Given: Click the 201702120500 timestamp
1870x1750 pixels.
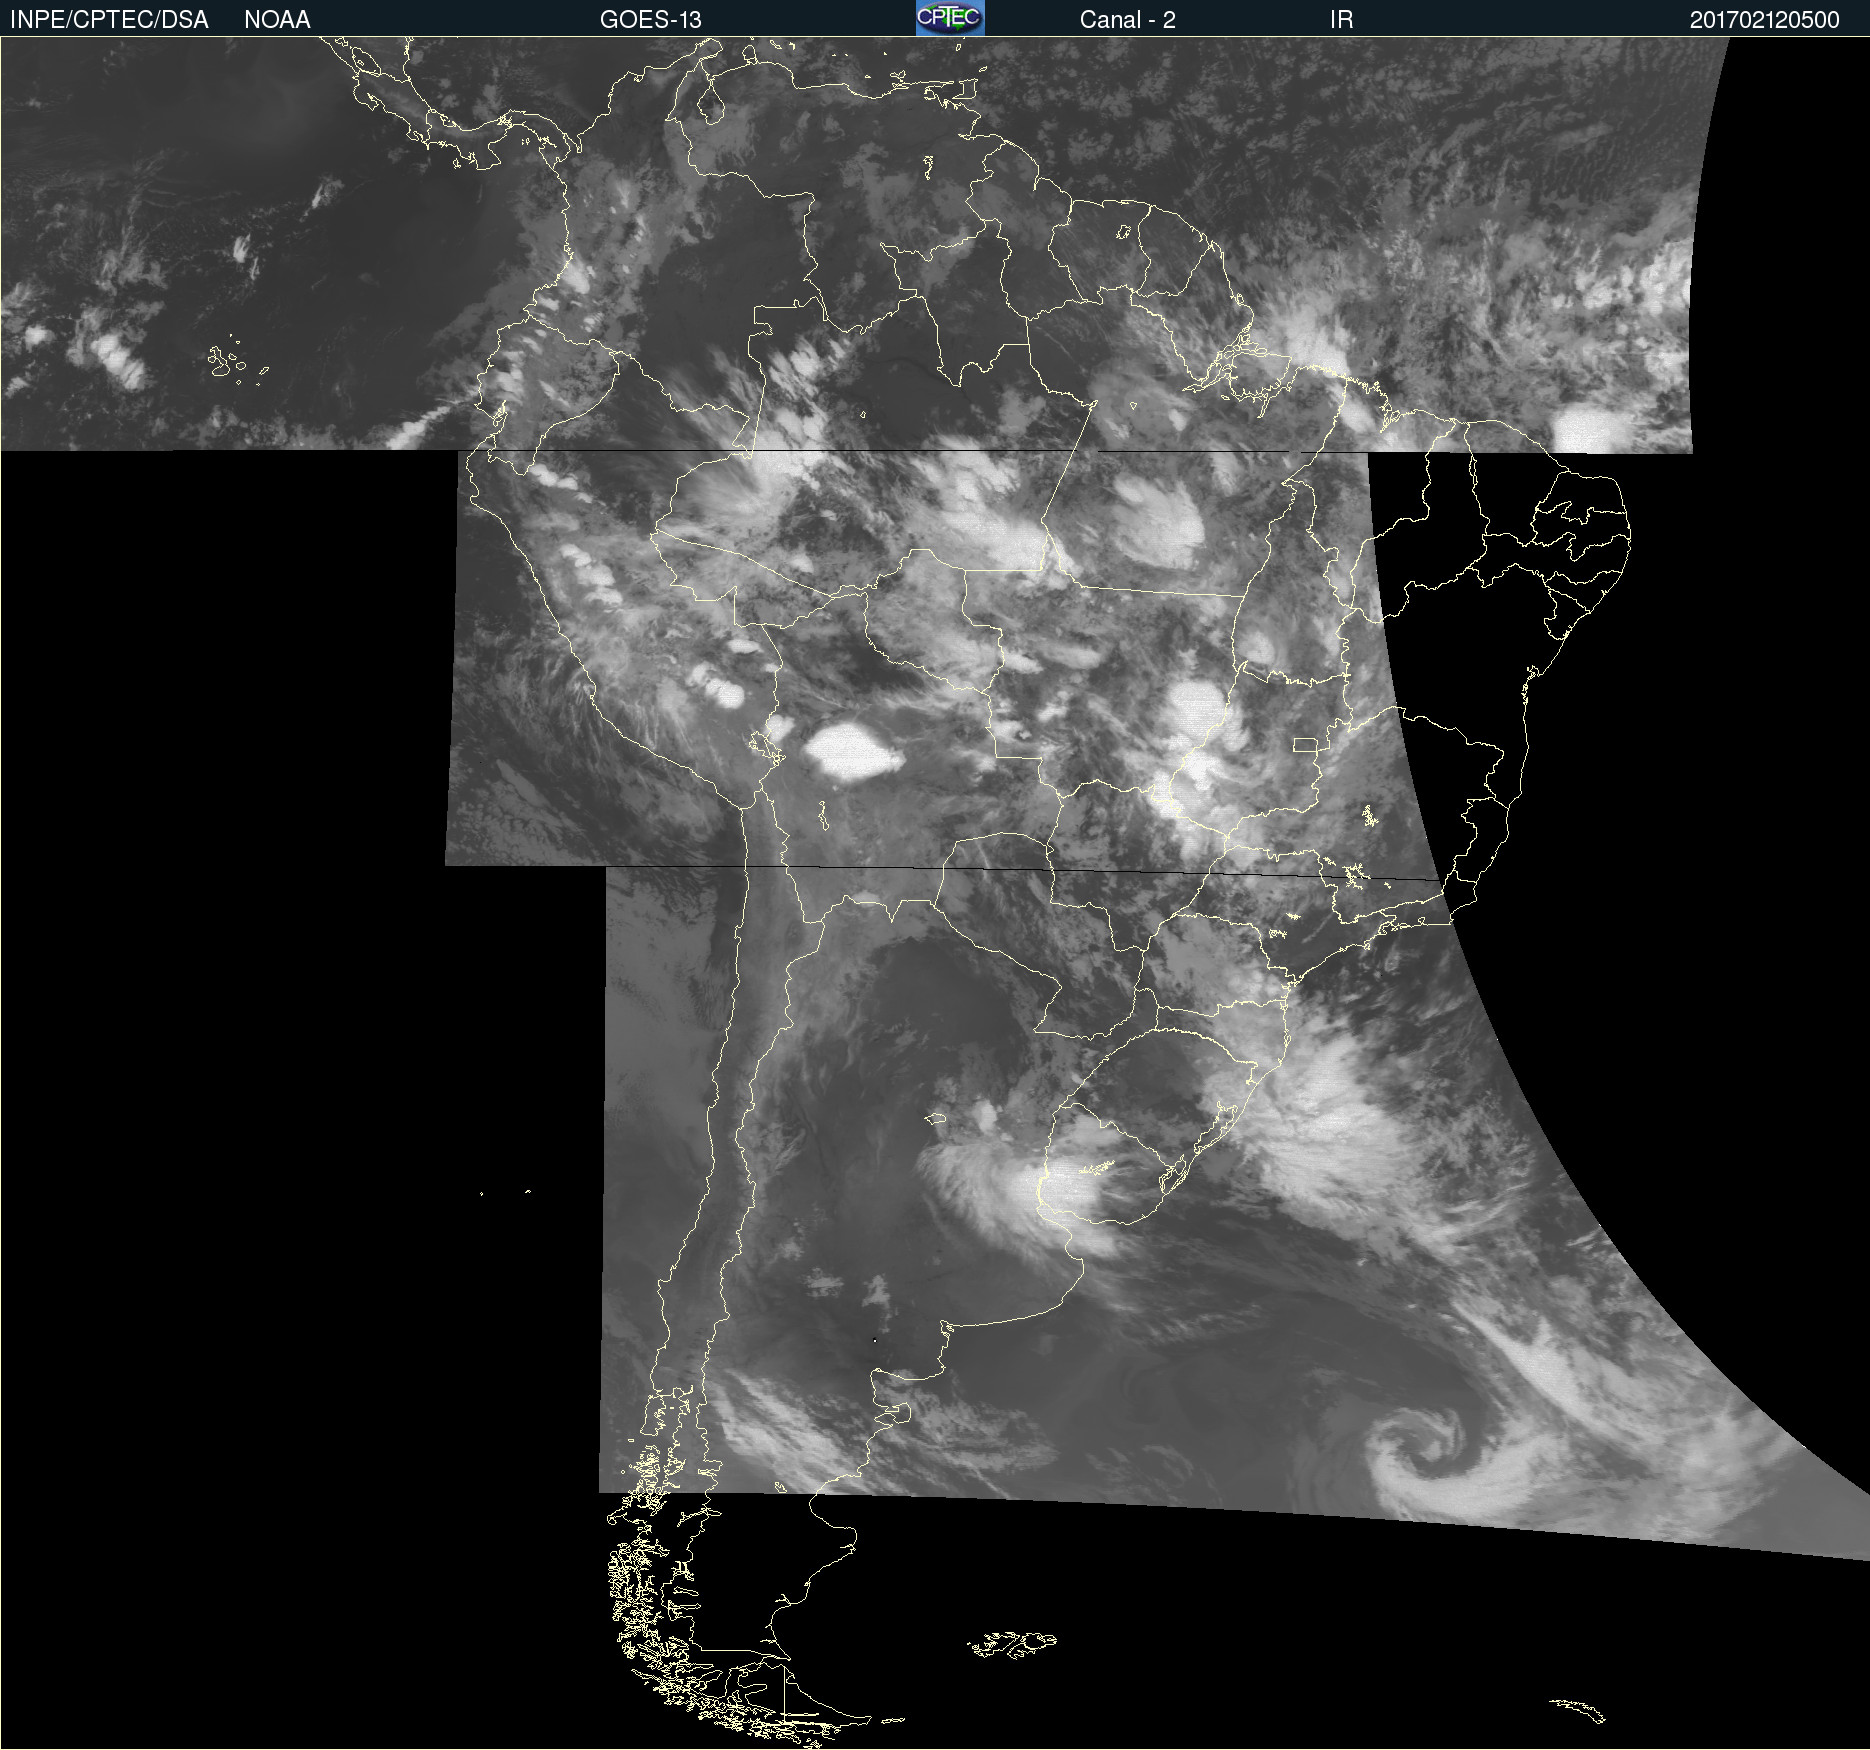Looking at the screenshot, I should (x=1764, y=20).
